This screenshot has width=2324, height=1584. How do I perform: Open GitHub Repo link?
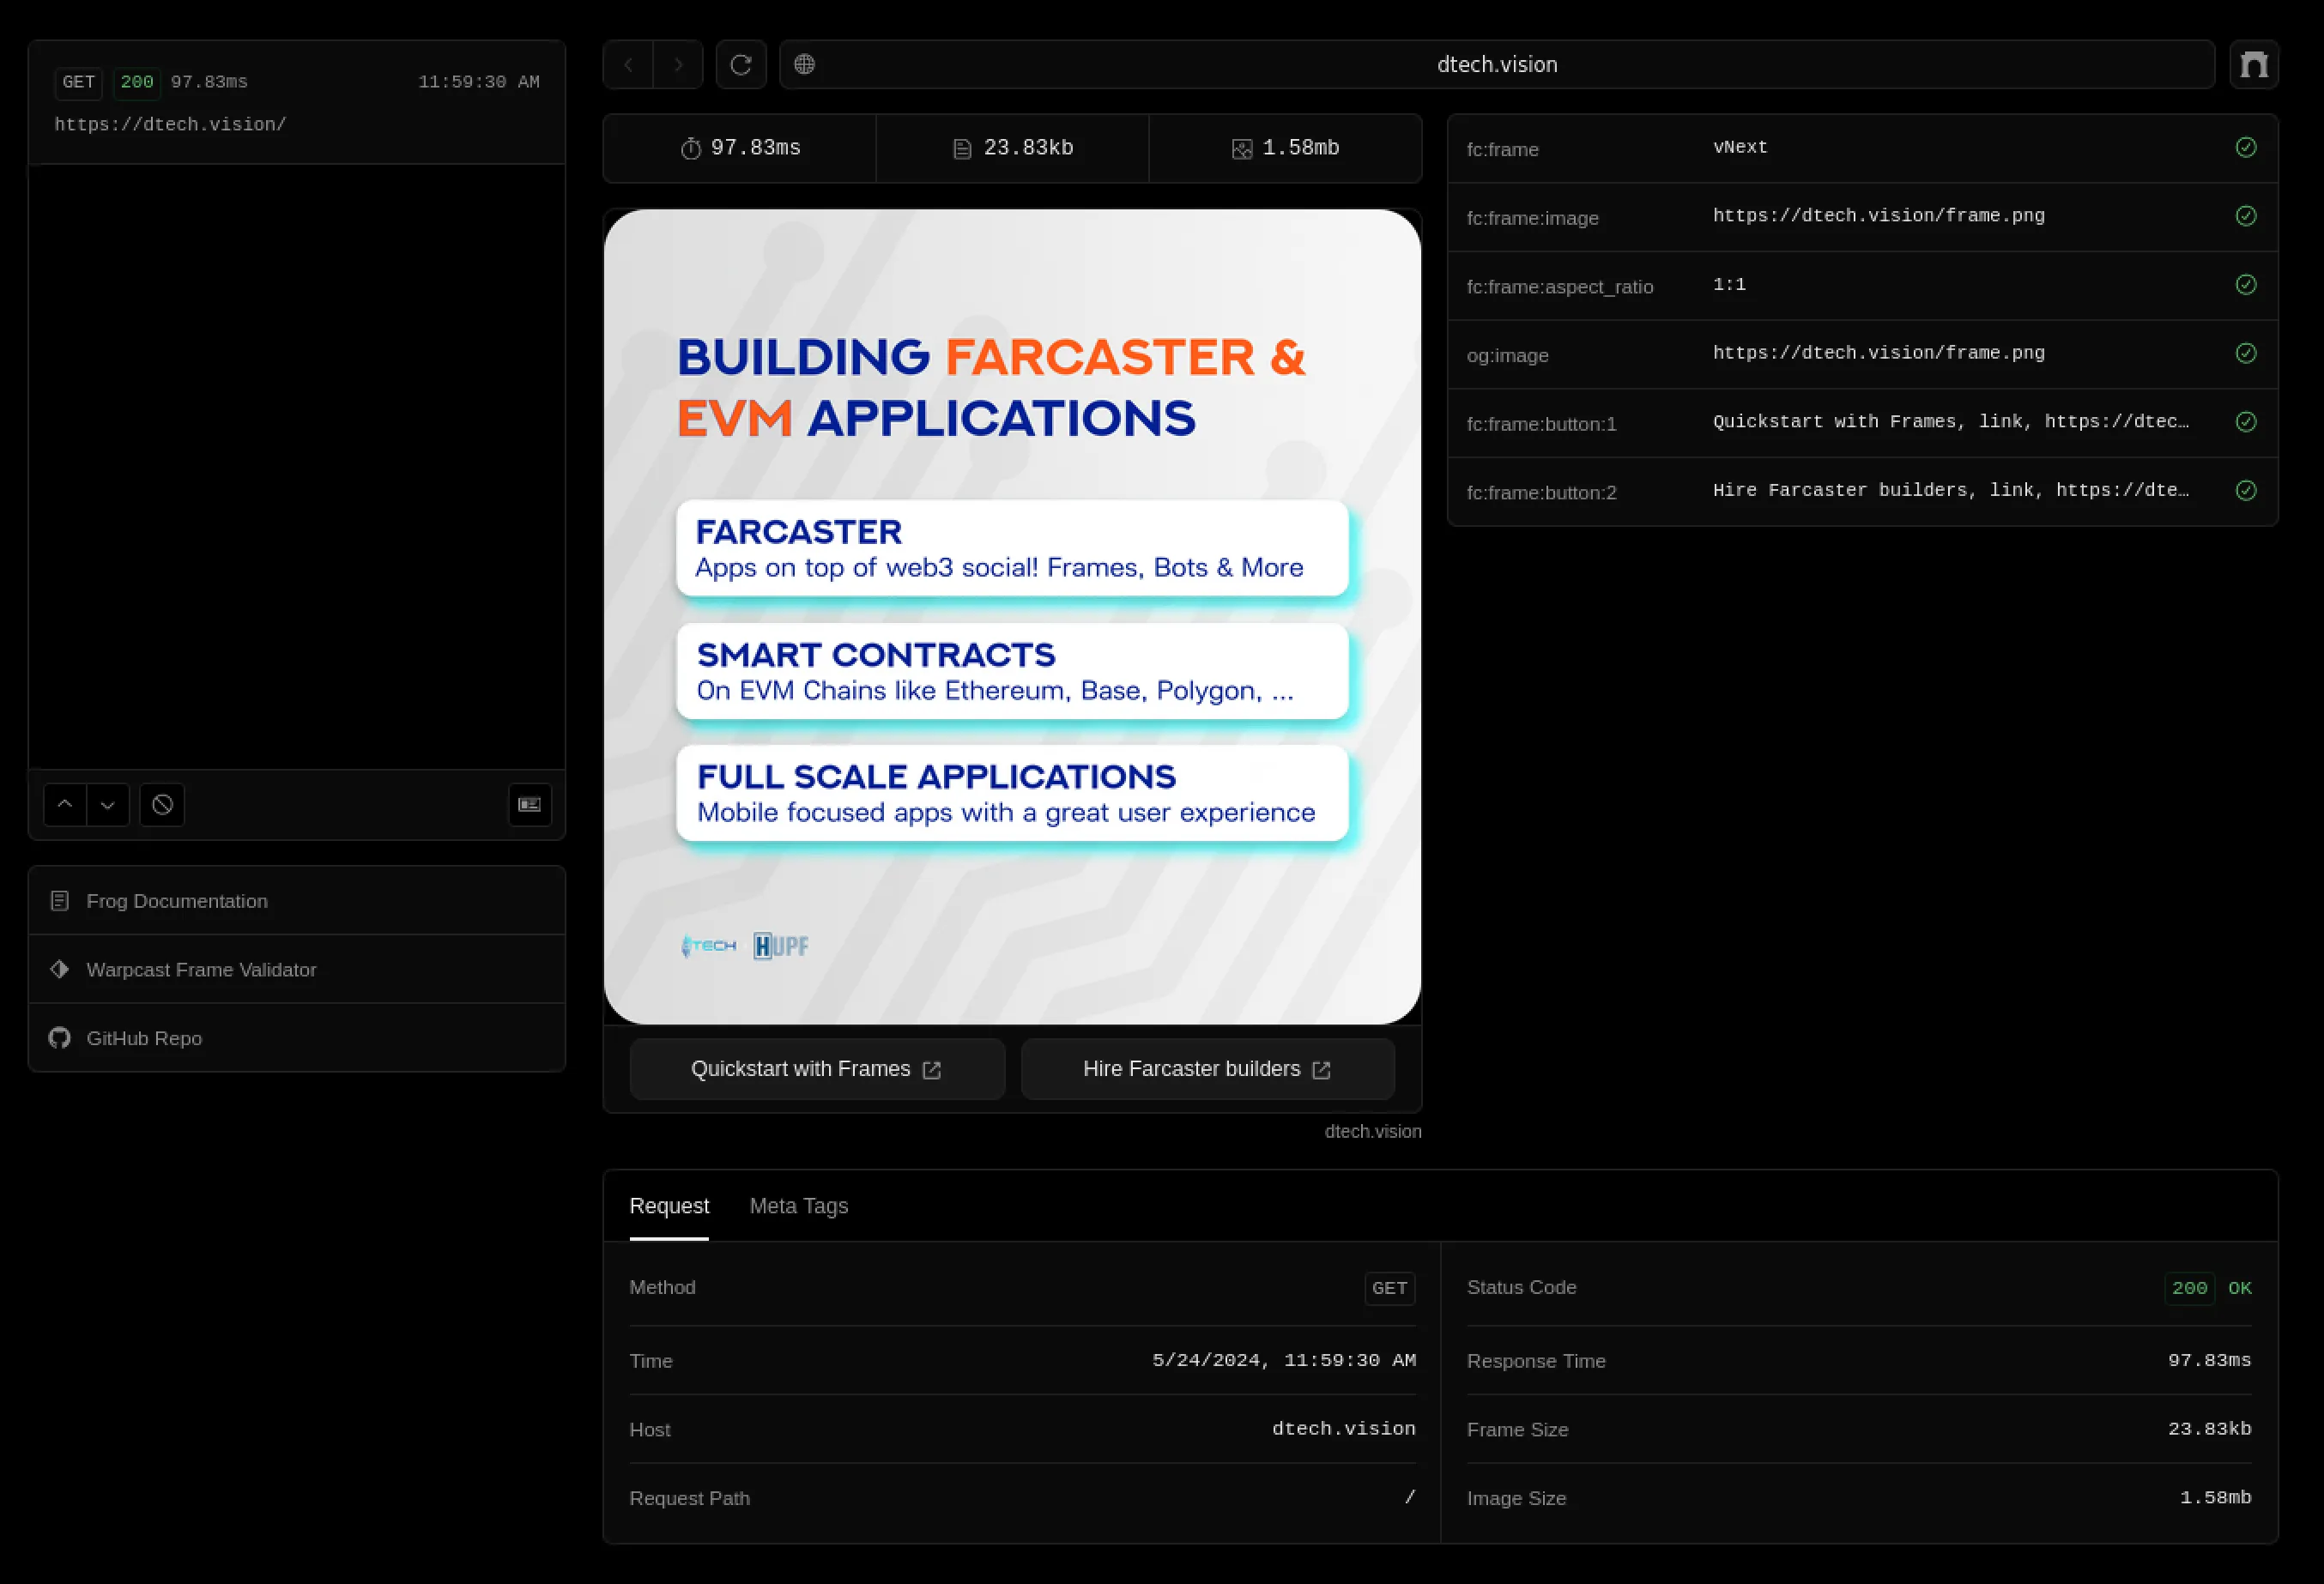[297, 1038]
